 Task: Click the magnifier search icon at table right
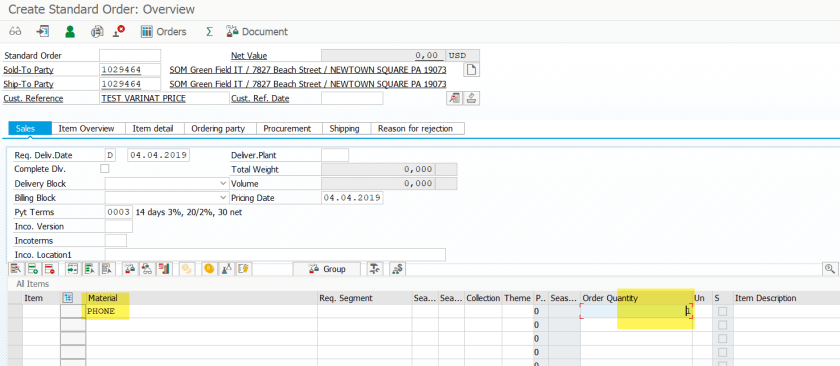[x=830, y=269]
